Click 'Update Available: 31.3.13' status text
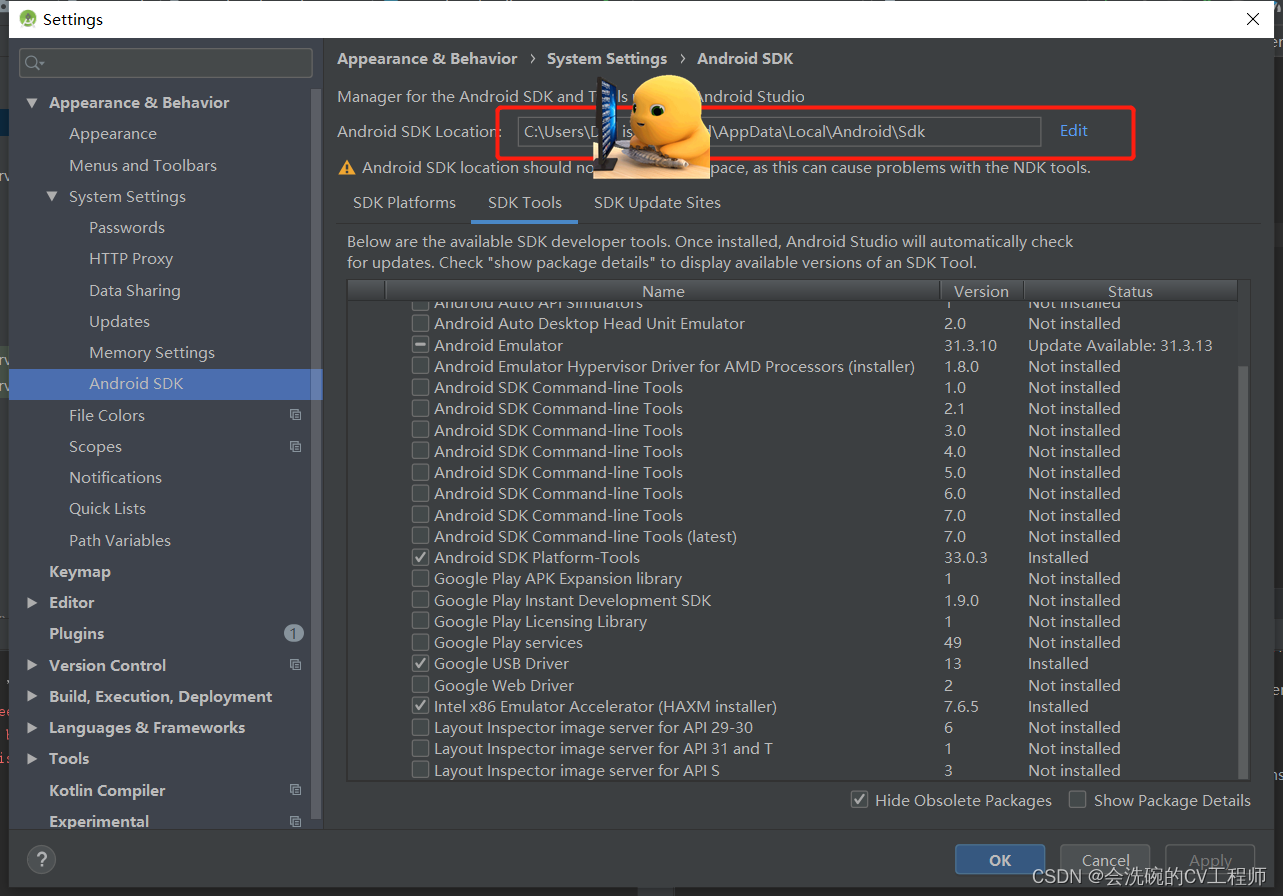Image resolution: width=1283 pixels, height=896 pixels. [x=1120, y=345]
